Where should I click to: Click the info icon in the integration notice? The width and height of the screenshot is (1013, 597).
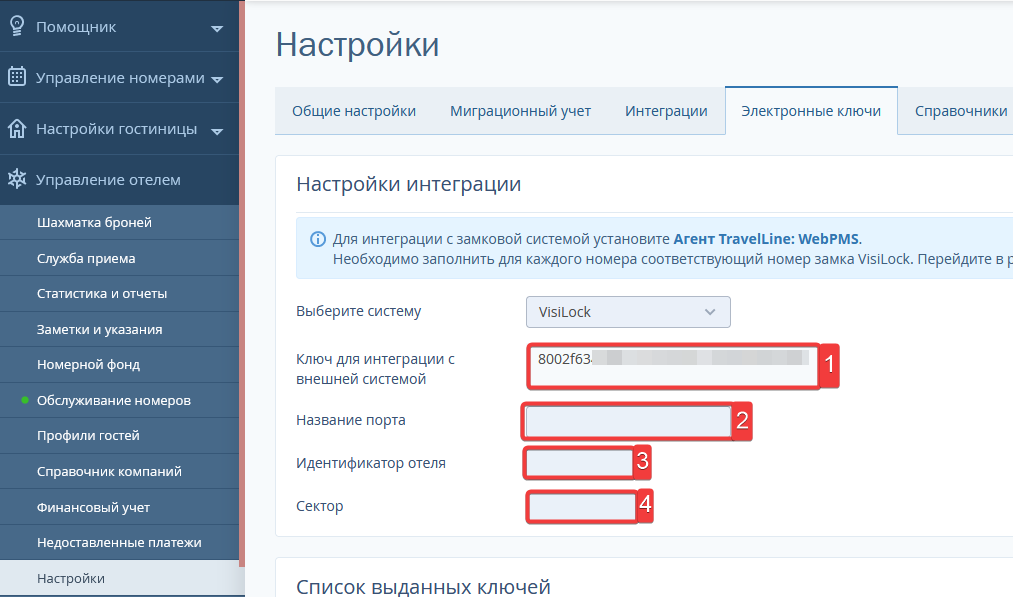pos(318,239)
